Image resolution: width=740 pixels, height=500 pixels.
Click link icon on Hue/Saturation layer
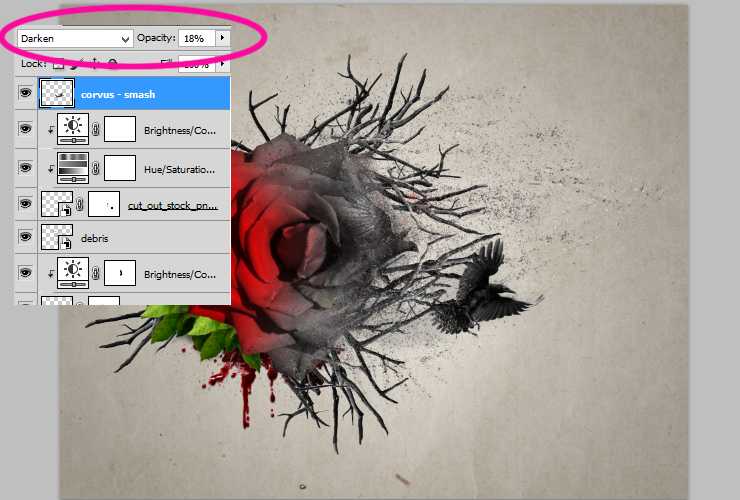[96, 168]
